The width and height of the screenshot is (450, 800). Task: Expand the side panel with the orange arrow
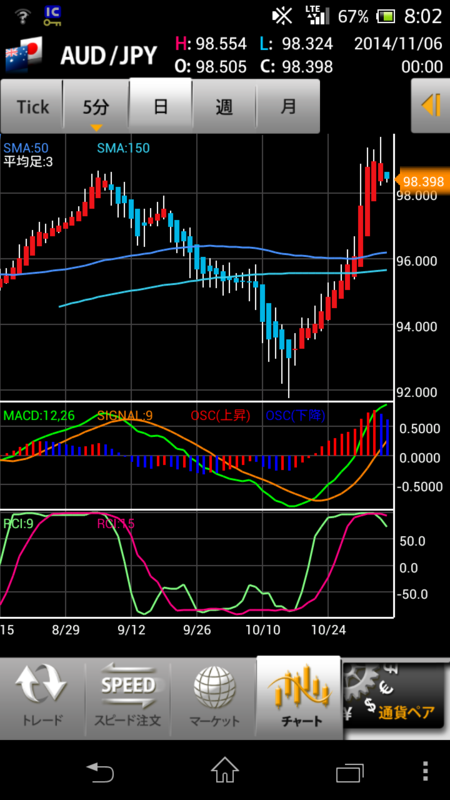click(431, 106)
